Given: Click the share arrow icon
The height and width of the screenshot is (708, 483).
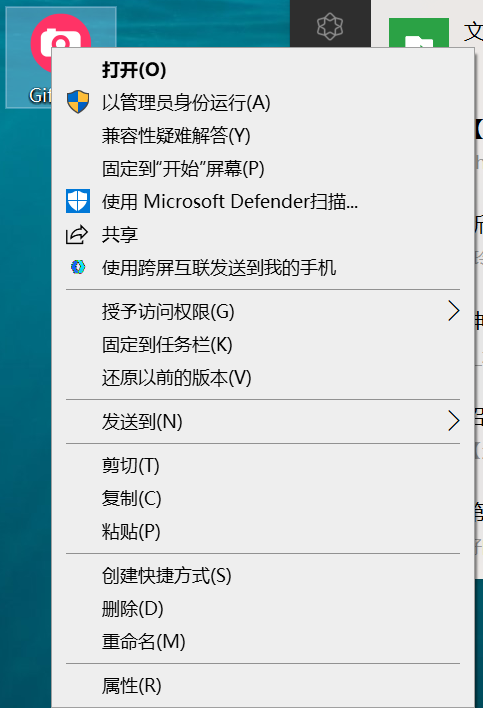Looking at the screenshot, I should [77, 234].
